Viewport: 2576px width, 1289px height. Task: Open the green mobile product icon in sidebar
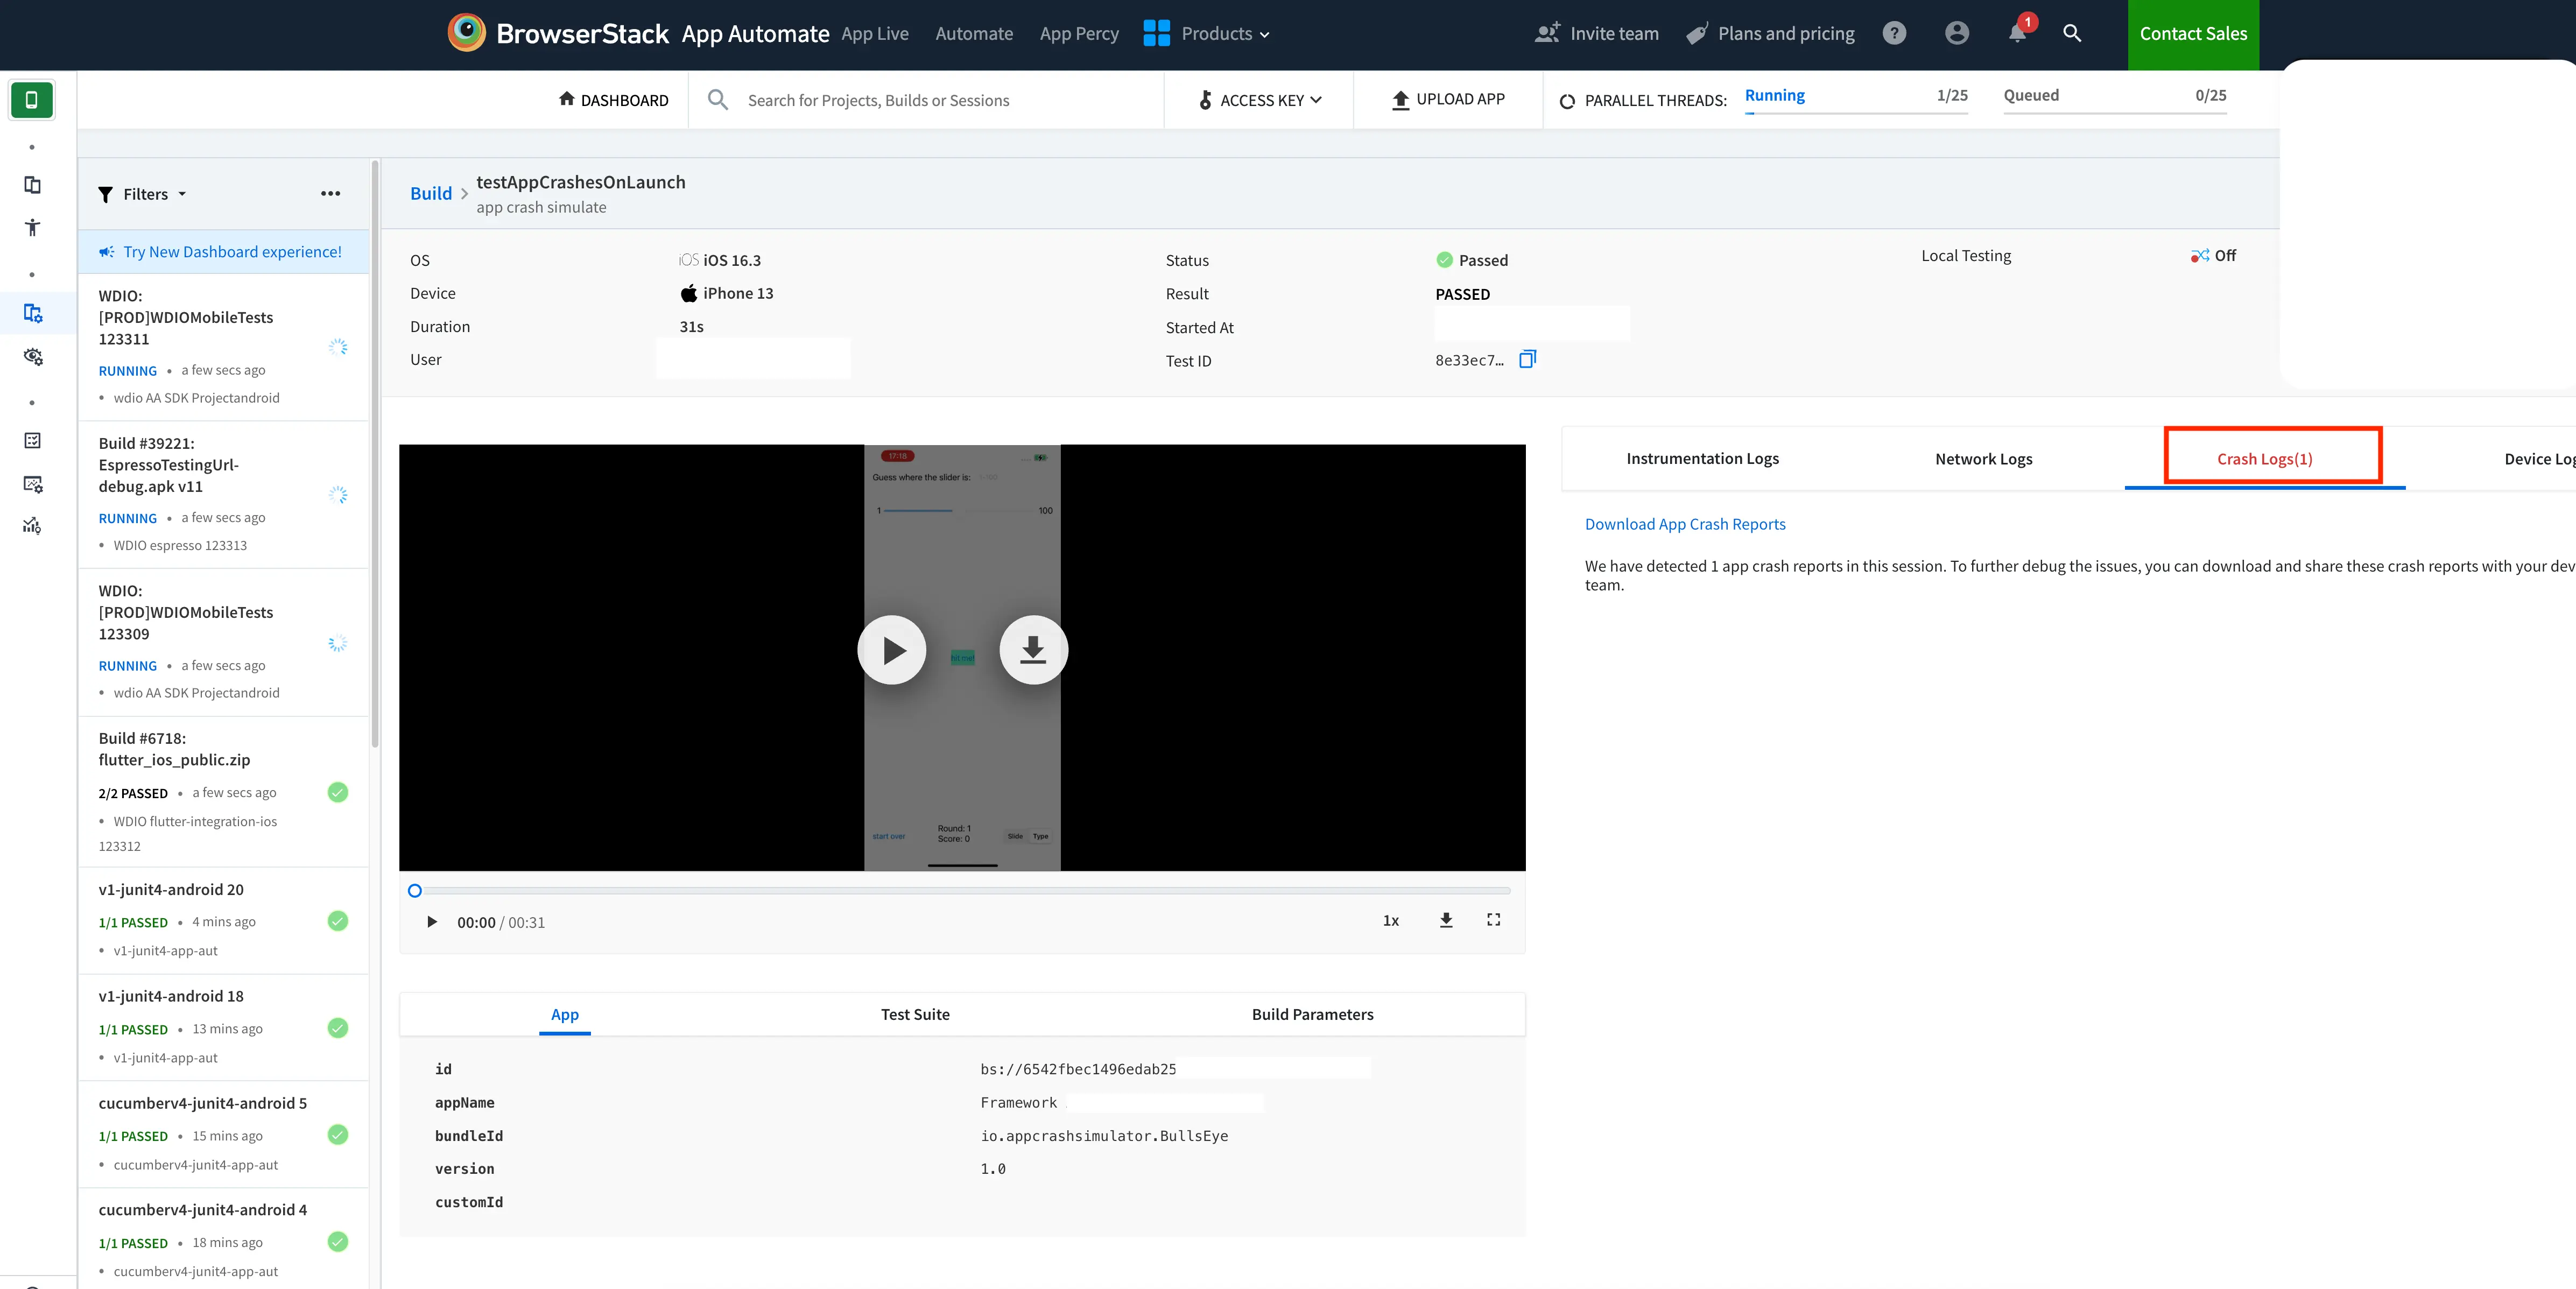[x=32, y=100]
